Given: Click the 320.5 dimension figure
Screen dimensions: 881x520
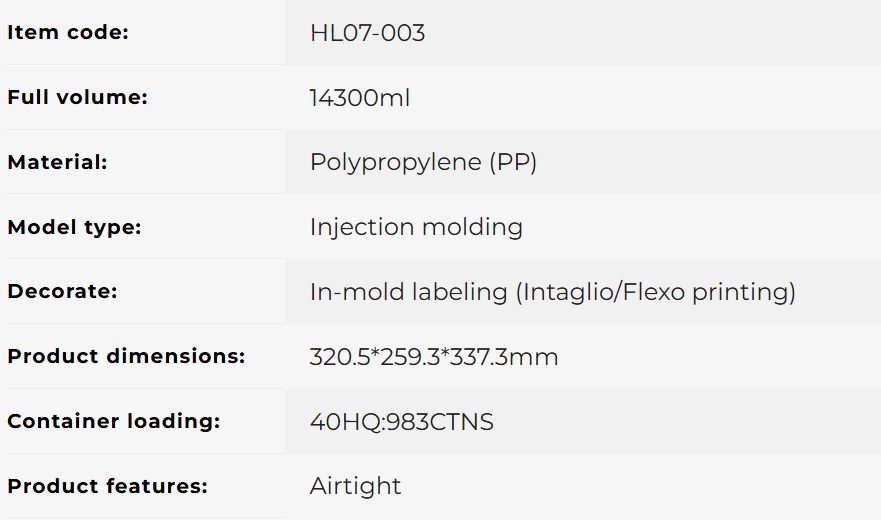Looking at the screenshot, I should [x=337, y=357].
